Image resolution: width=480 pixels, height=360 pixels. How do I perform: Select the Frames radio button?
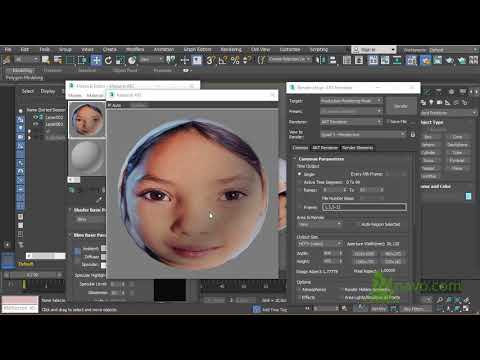tap(299, 207)
